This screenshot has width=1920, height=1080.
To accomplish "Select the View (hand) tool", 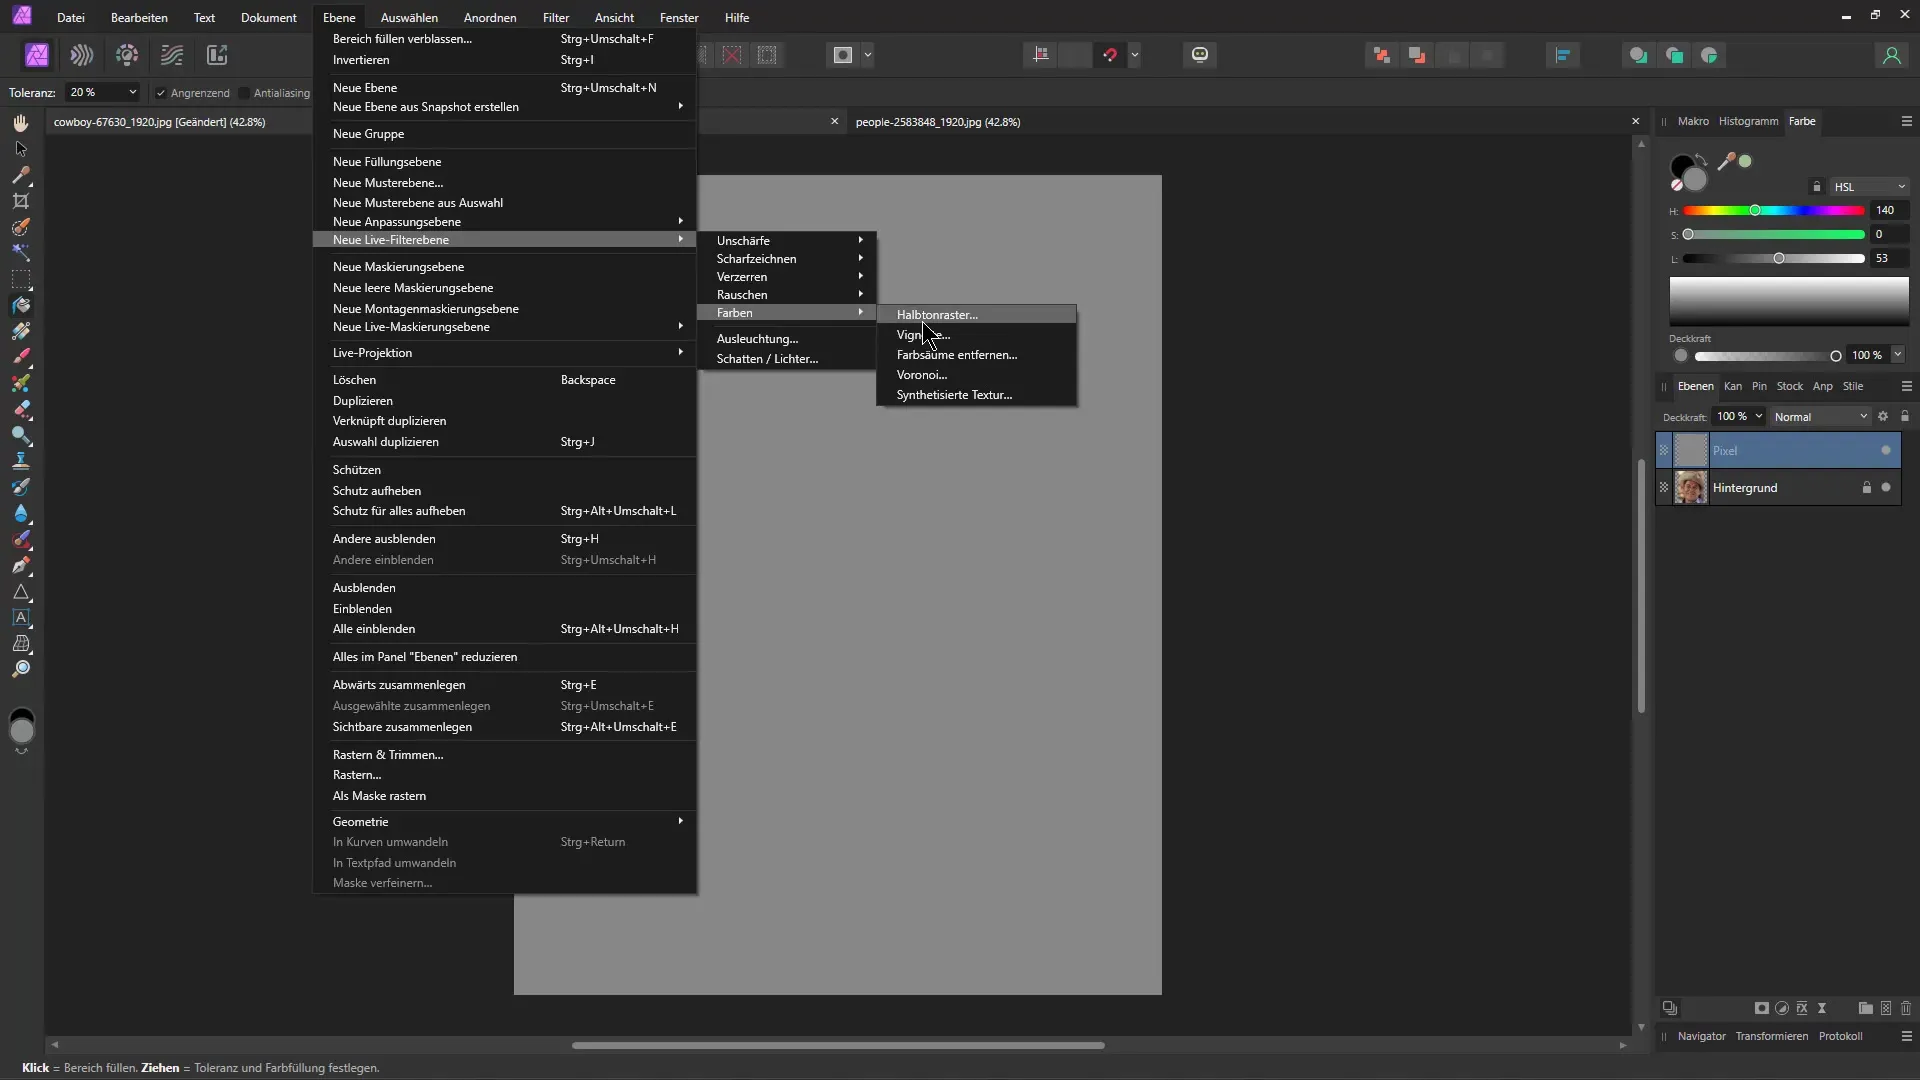I will click(x=21, y=123).
